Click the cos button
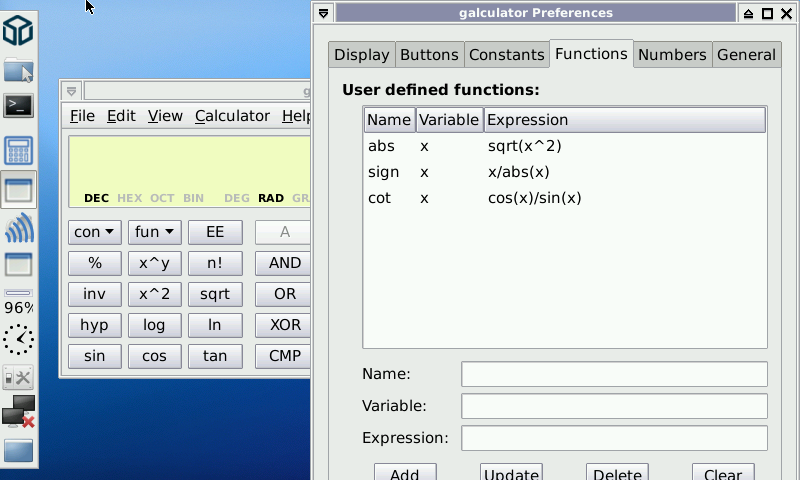The height and width of the screenshot is (480, 800). [x=155, y=356]
